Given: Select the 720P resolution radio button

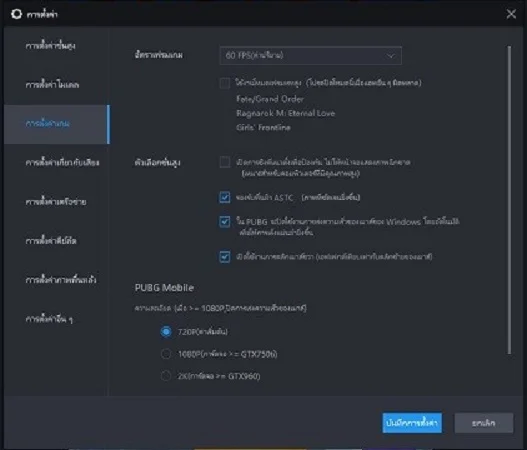Looking at the screenshot, I should pyautogui.click(x=166, y=332).
